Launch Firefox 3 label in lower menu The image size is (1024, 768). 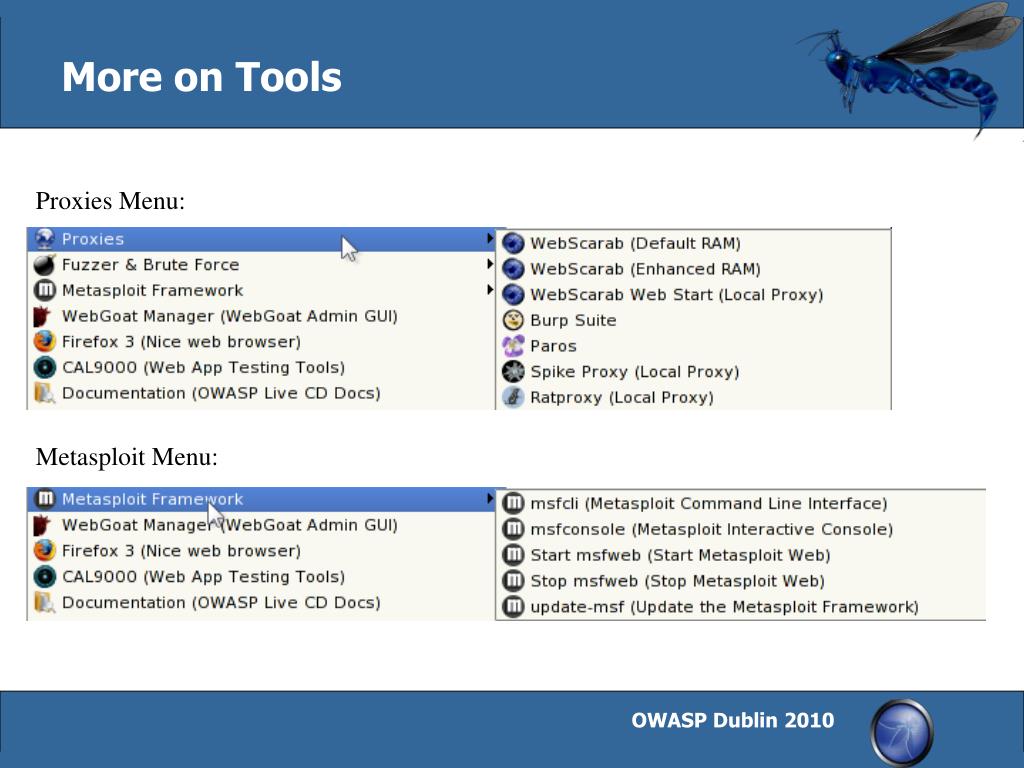click(x=181, y=551)
